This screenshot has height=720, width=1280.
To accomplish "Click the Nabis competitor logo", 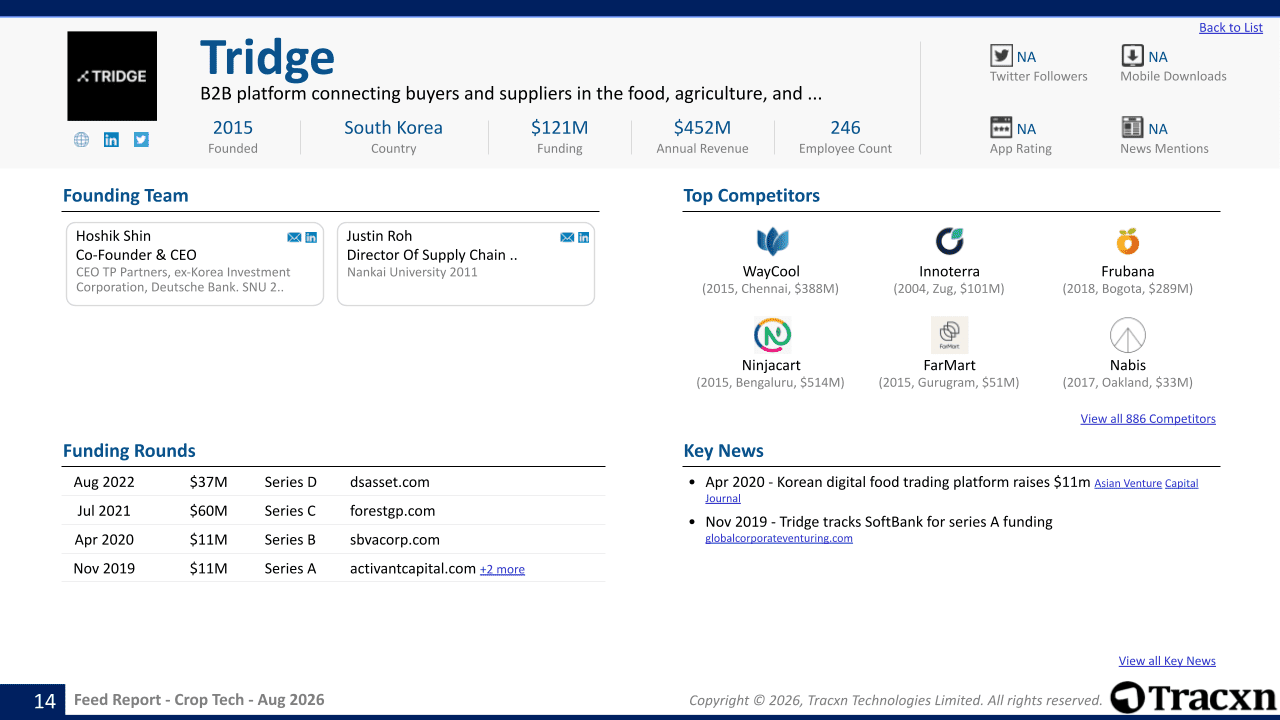I will [1128, 335].
